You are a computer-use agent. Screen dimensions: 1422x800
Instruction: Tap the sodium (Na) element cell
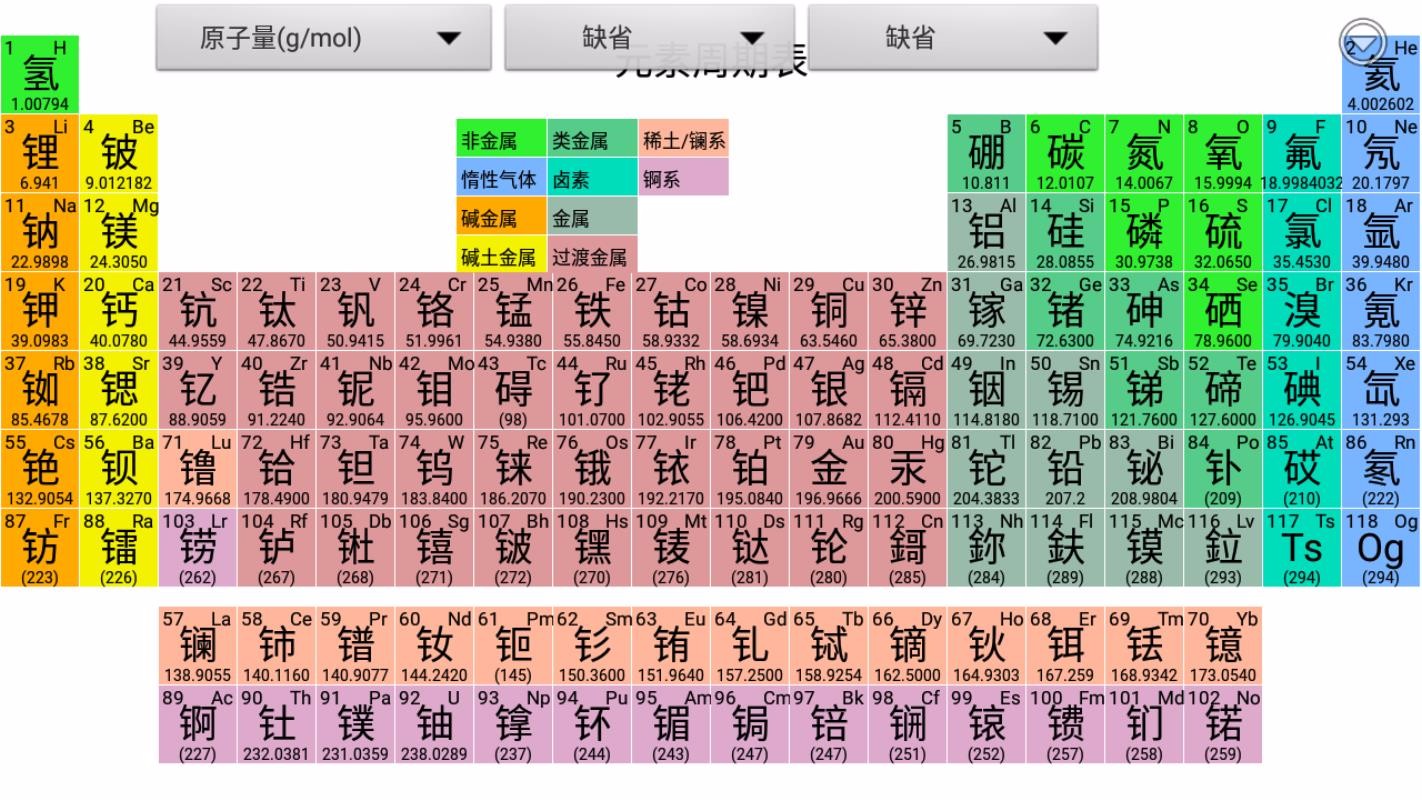(40, 232)
